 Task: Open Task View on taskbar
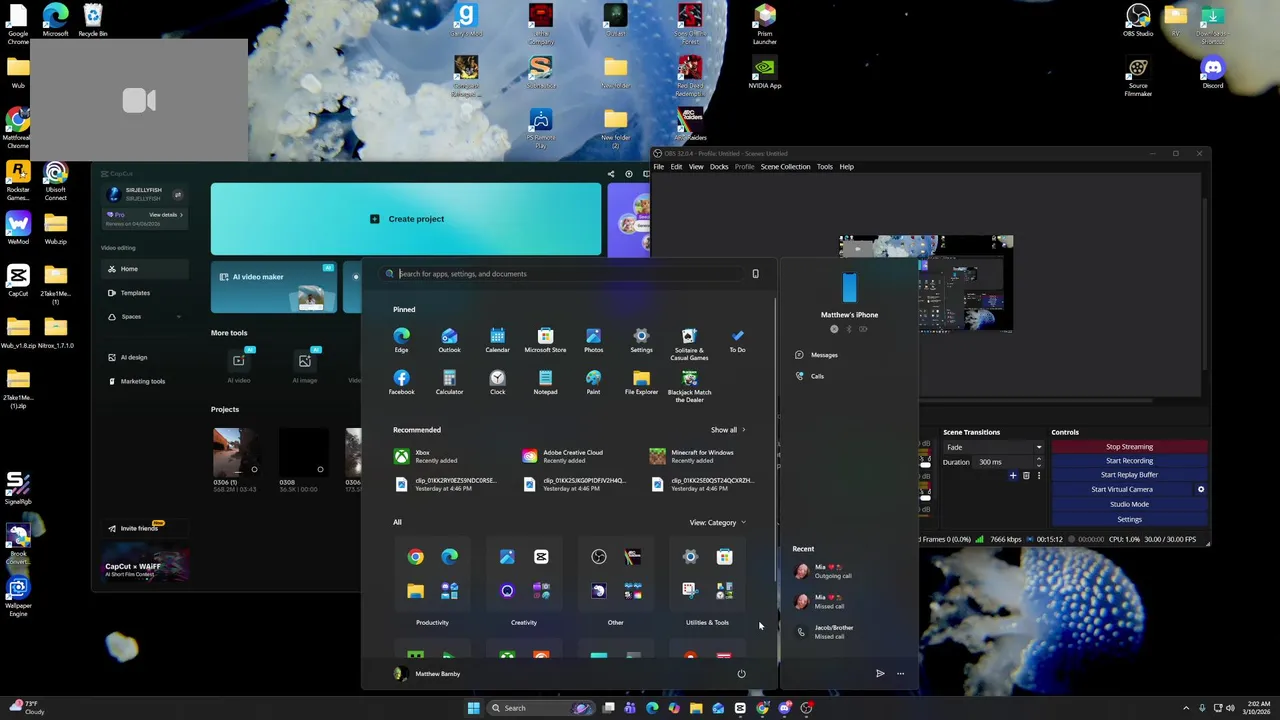click(x=608, y=708)
